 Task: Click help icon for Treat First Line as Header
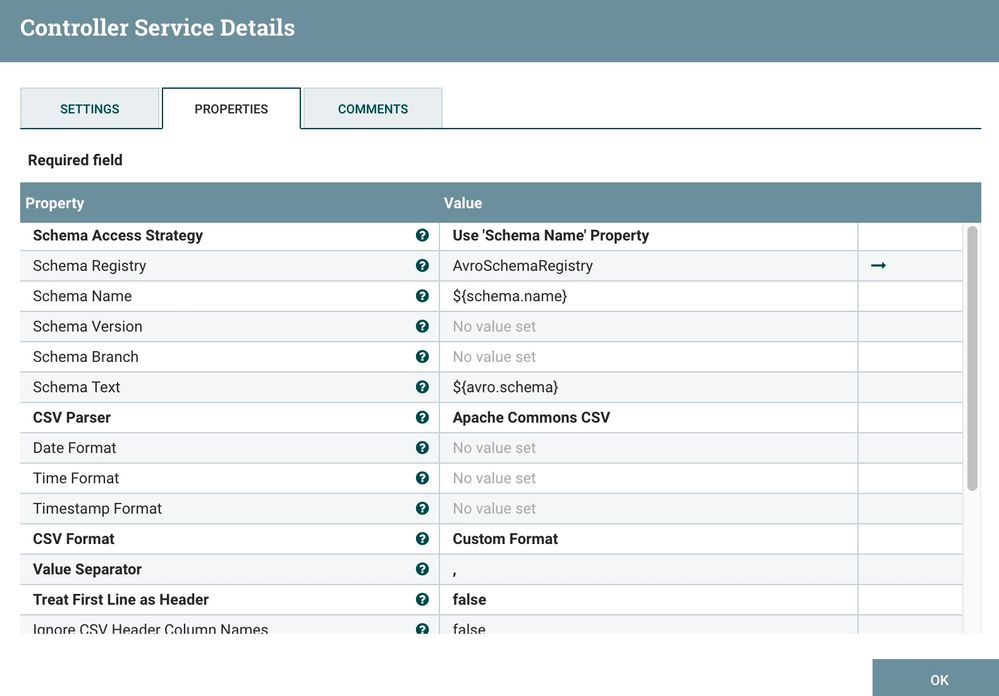[422, 599]
